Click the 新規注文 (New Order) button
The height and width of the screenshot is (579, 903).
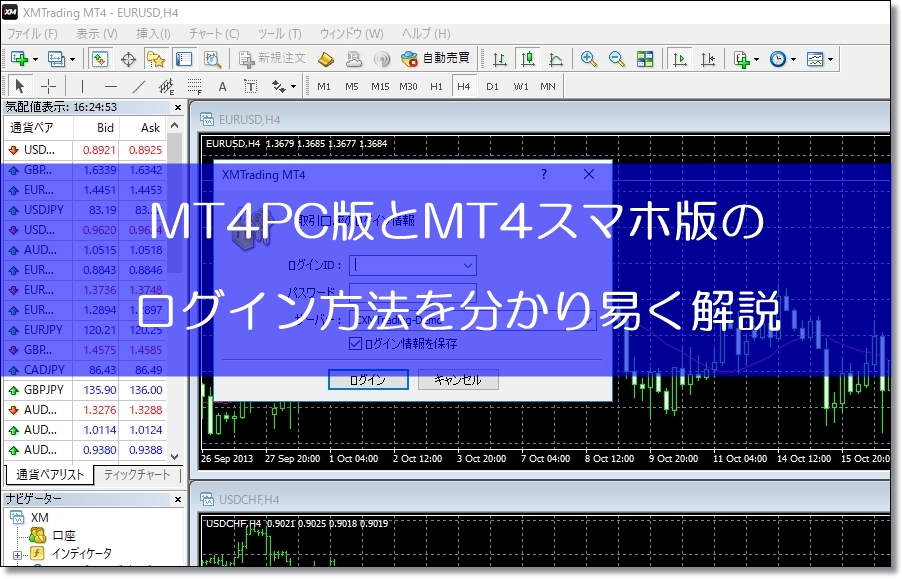(272, 59)
